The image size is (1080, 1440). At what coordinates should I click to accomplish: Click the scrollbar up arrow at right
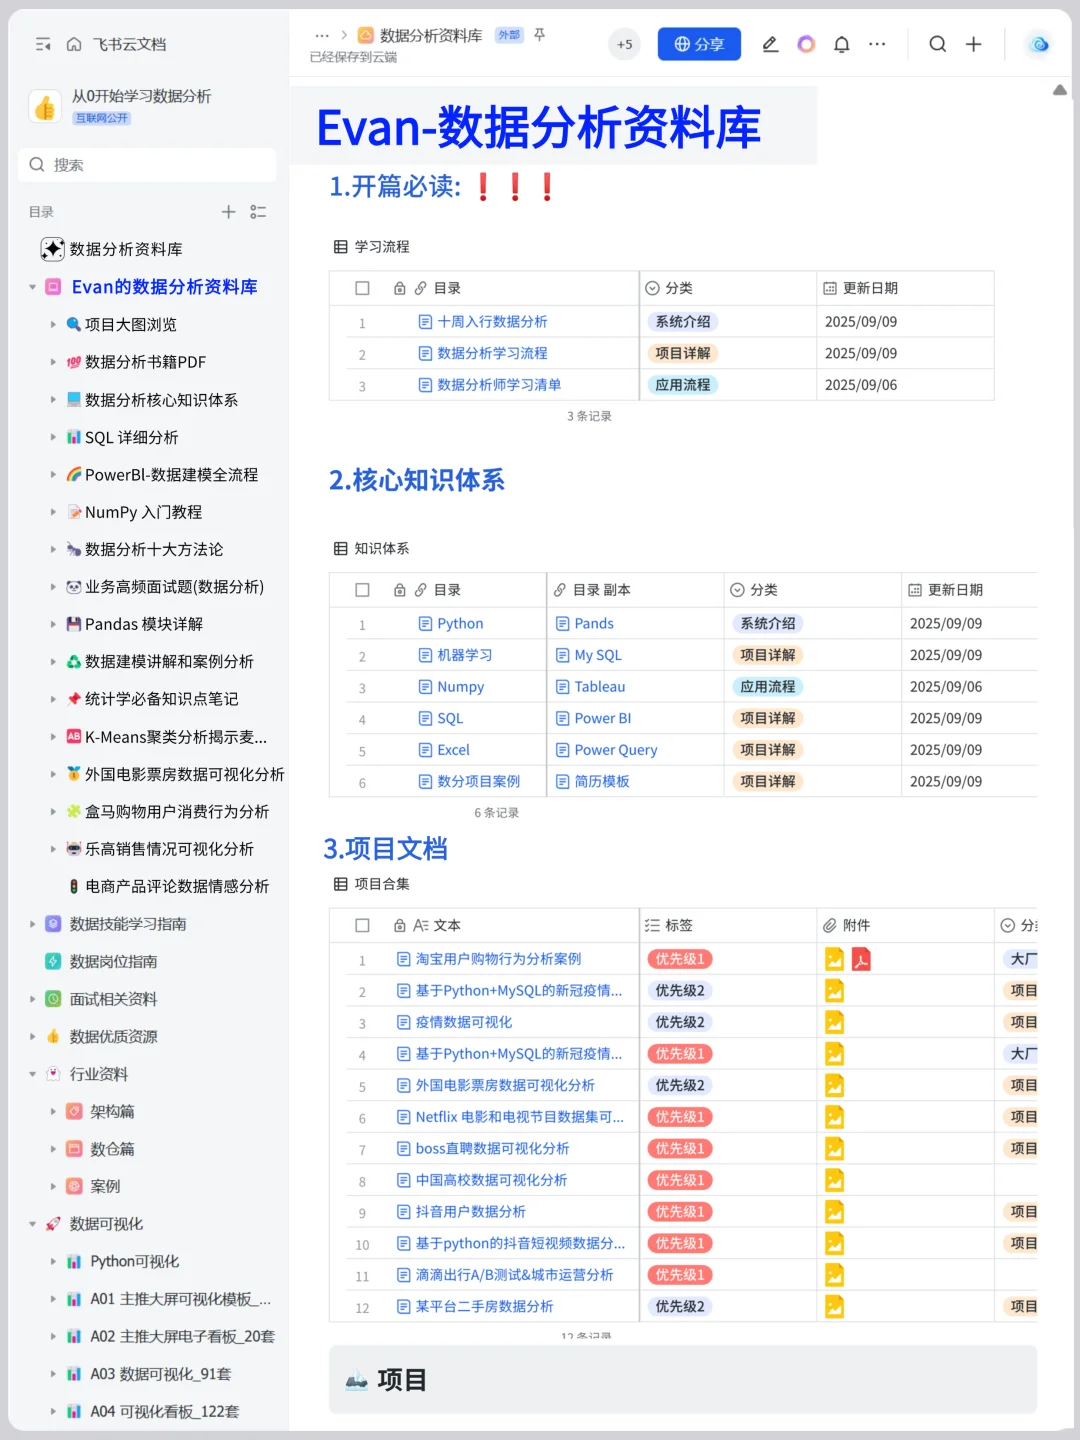pos(1060,90)
